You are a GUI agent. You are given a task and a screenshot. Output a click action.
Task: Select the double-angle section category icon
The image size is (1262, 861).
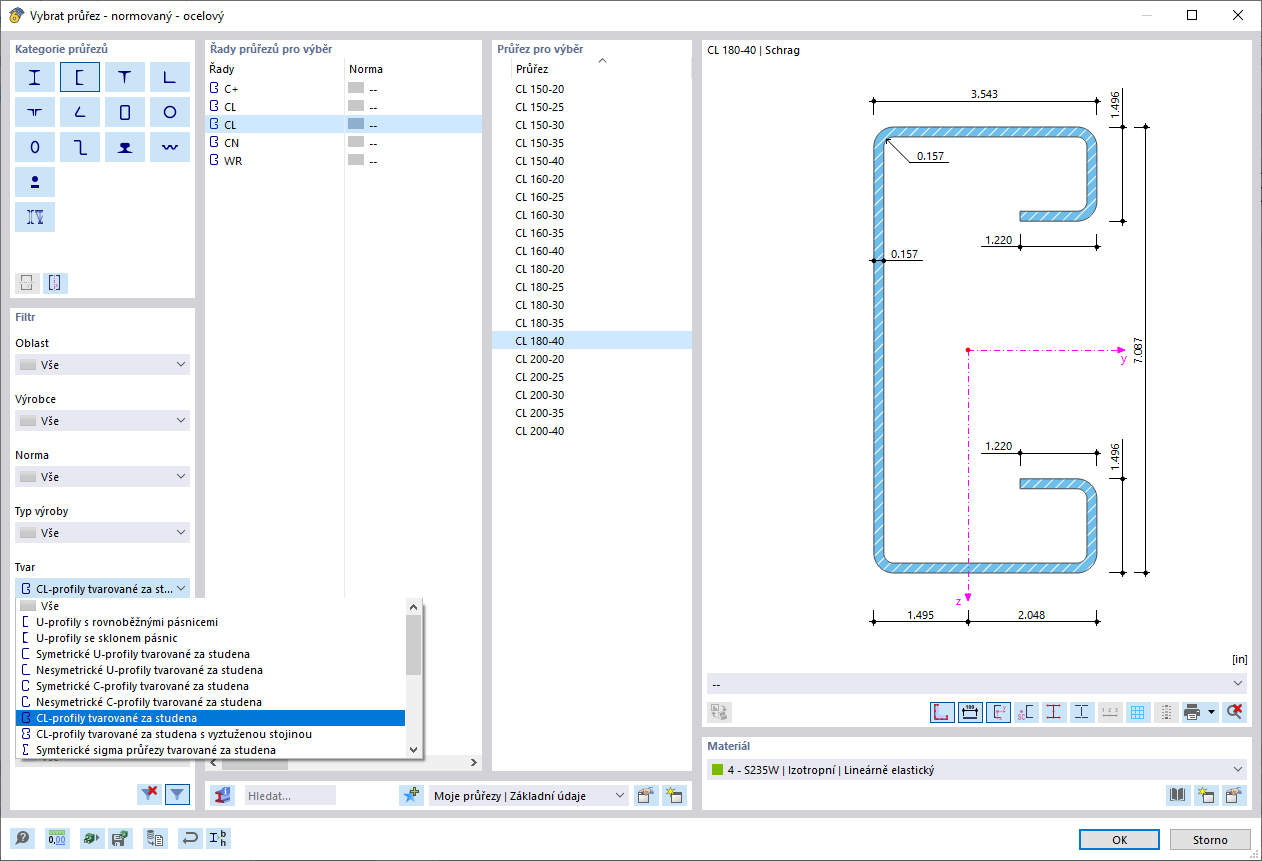(35, 113)
